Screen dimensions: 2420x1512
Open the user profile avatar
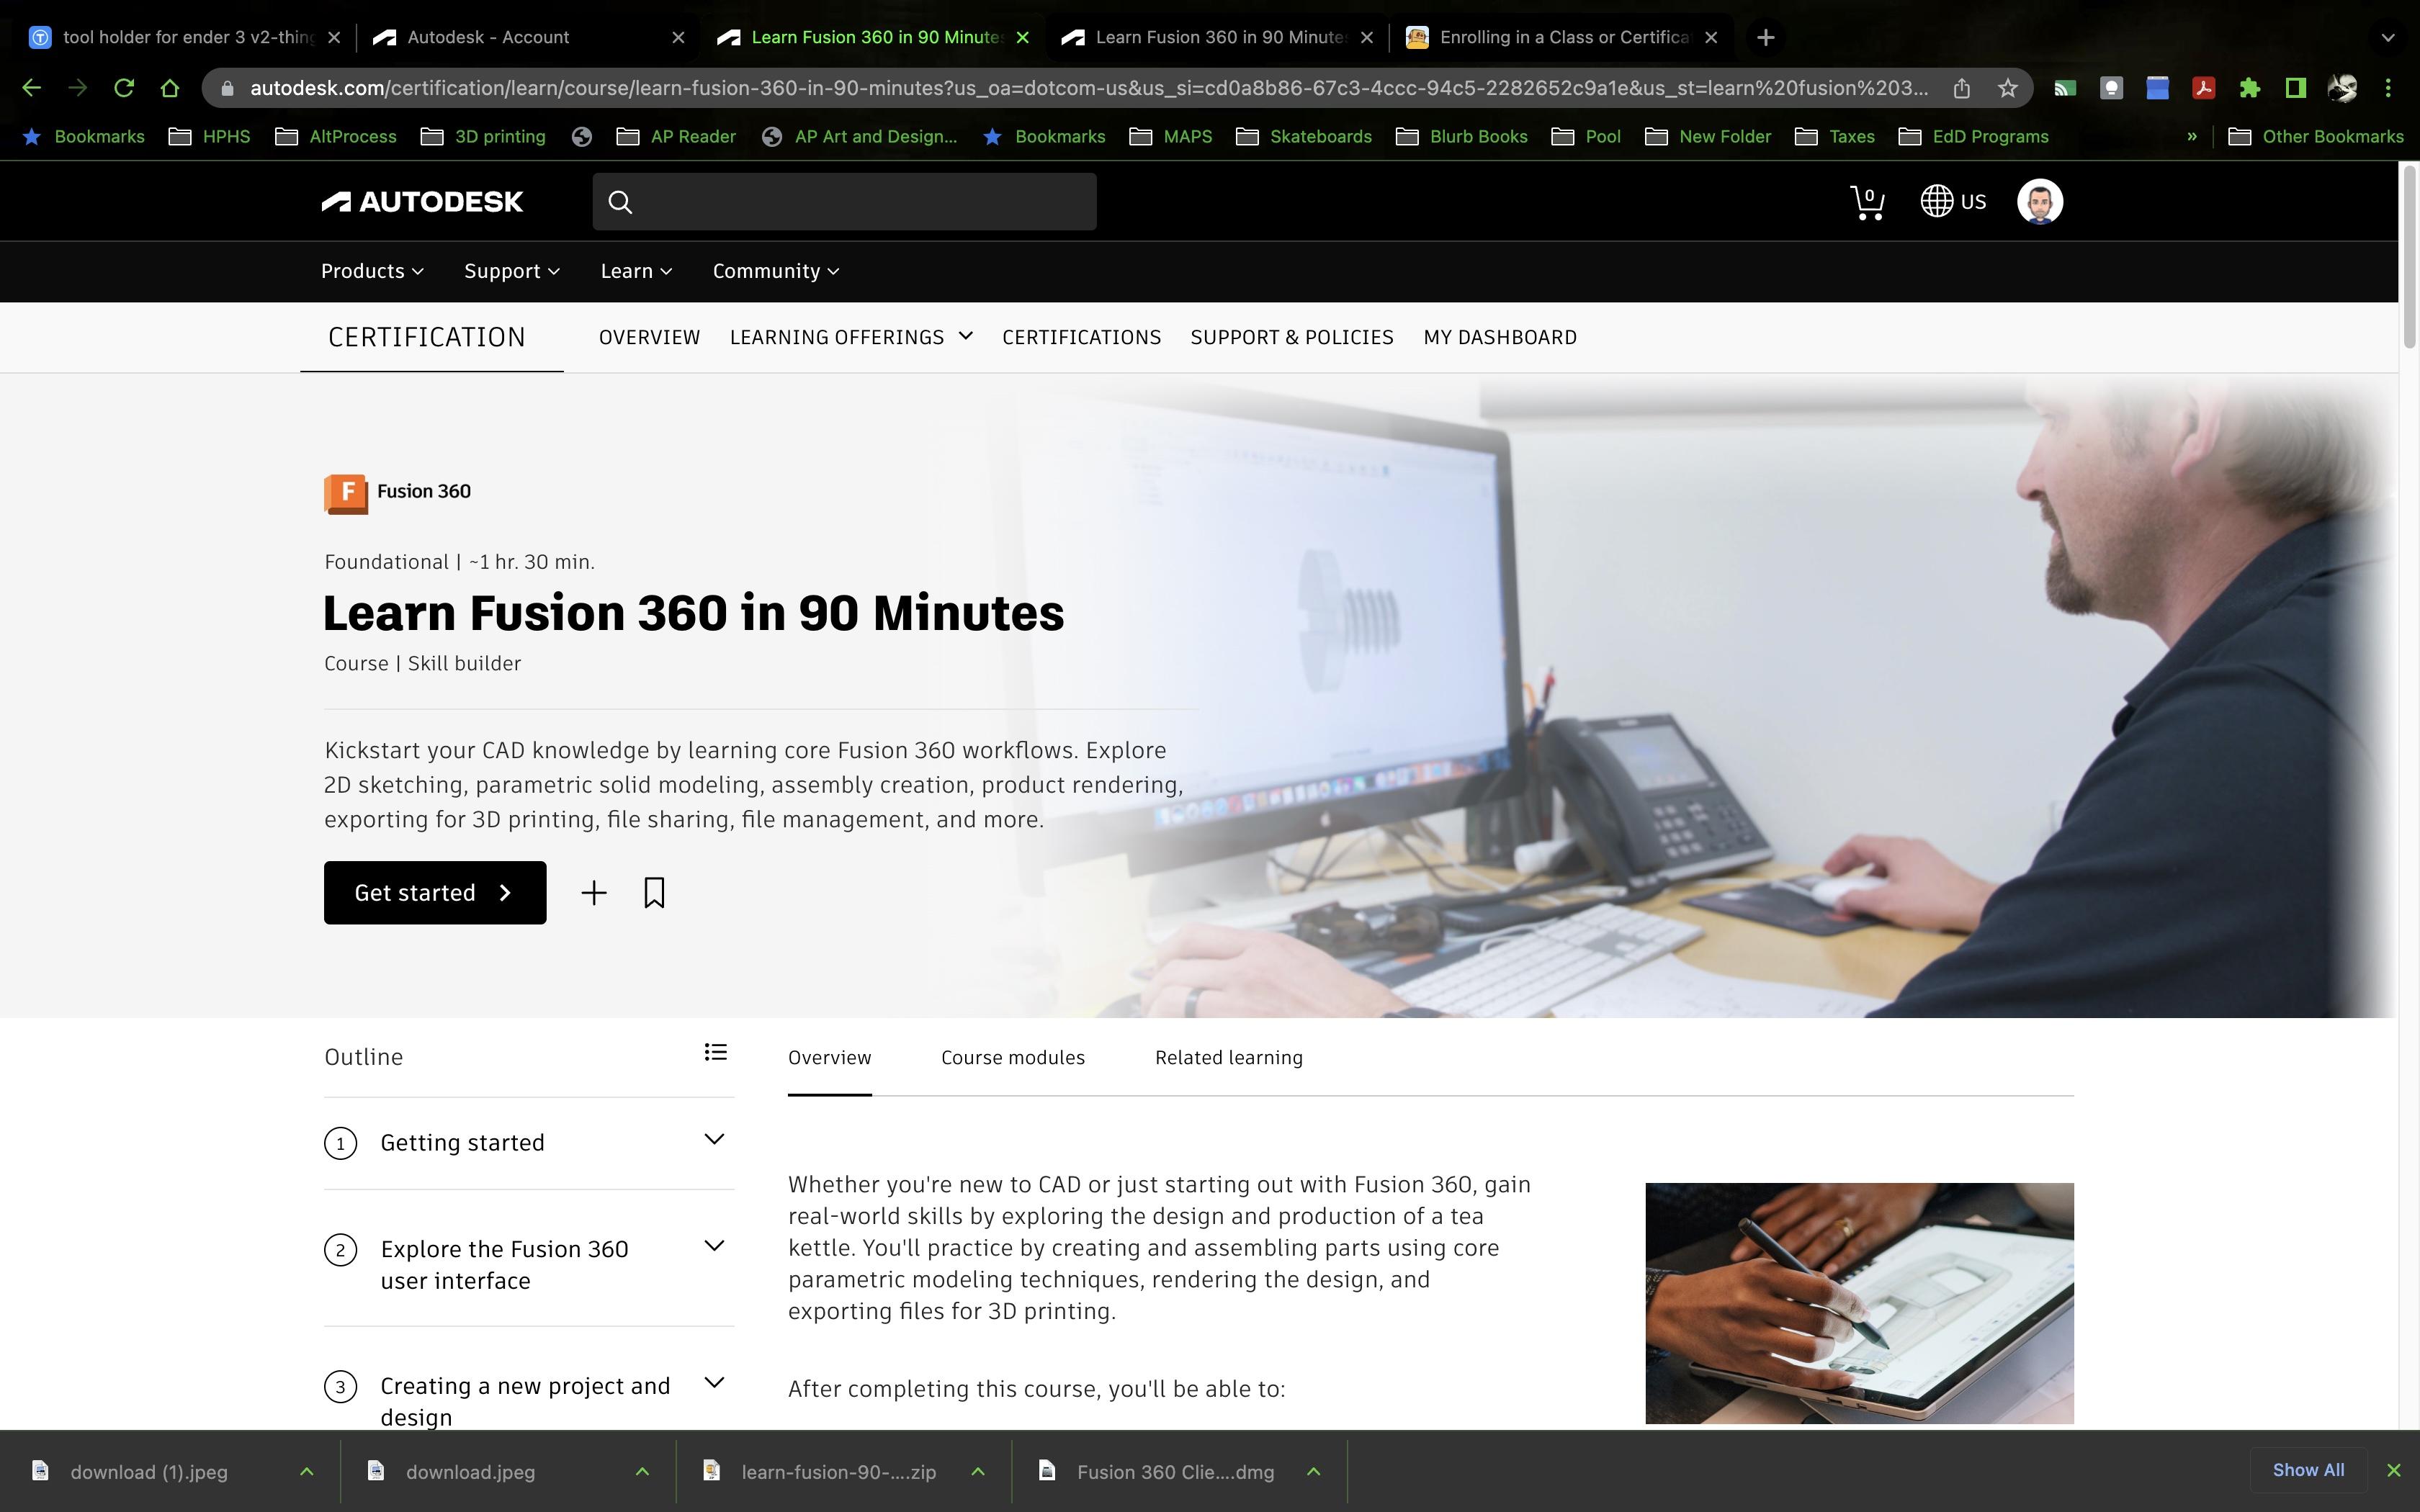[x=2039, y=202]
